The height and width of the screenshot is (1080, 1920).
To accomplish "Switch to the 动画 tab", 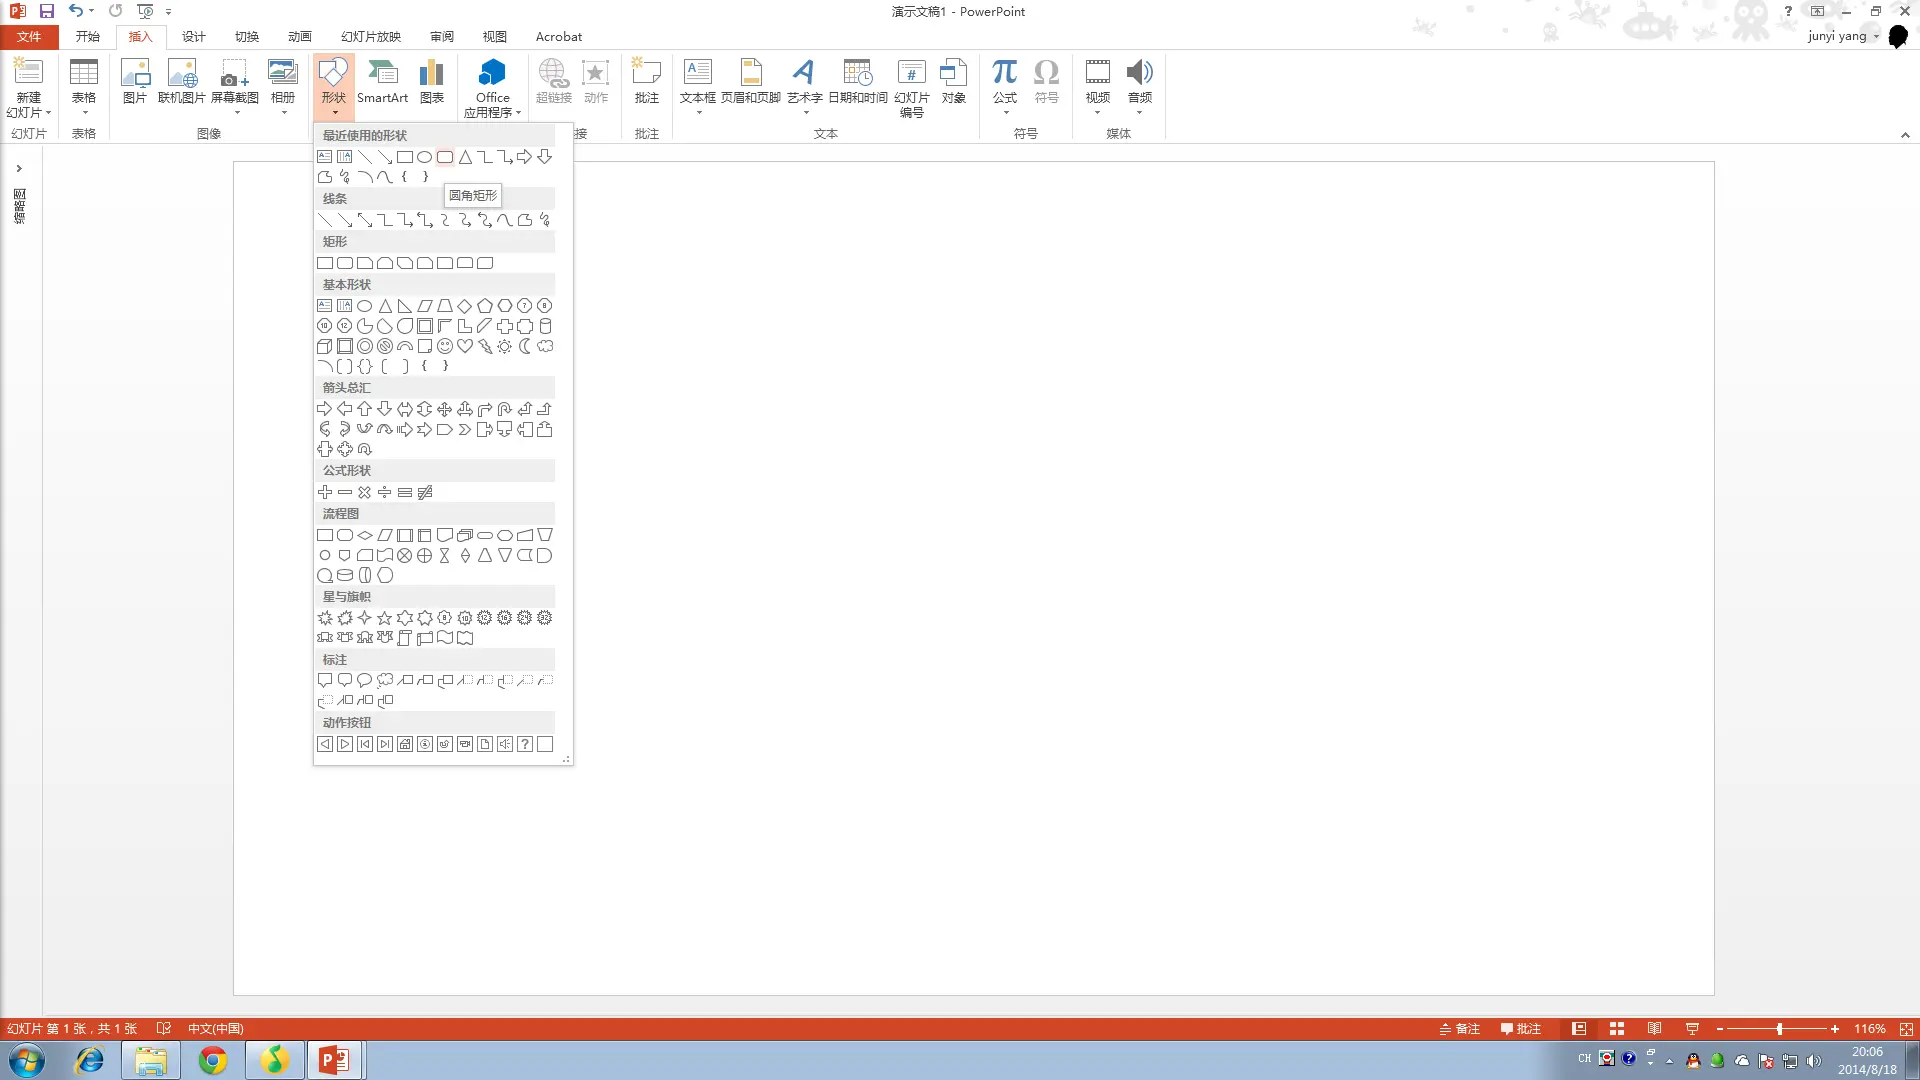I will (x=299, y=37).
